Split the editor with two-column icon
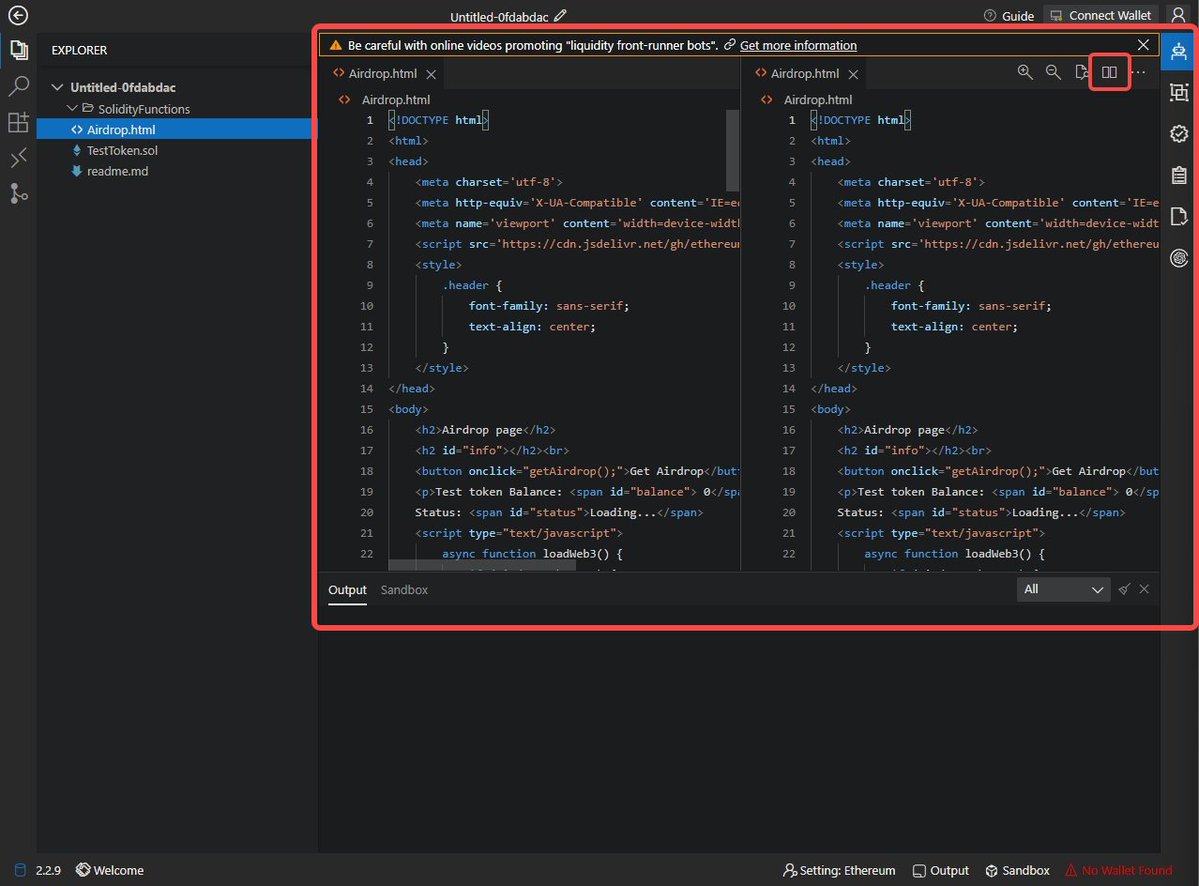The height and width of the screenshot is (886, 1199). [x=1109, y=72]
